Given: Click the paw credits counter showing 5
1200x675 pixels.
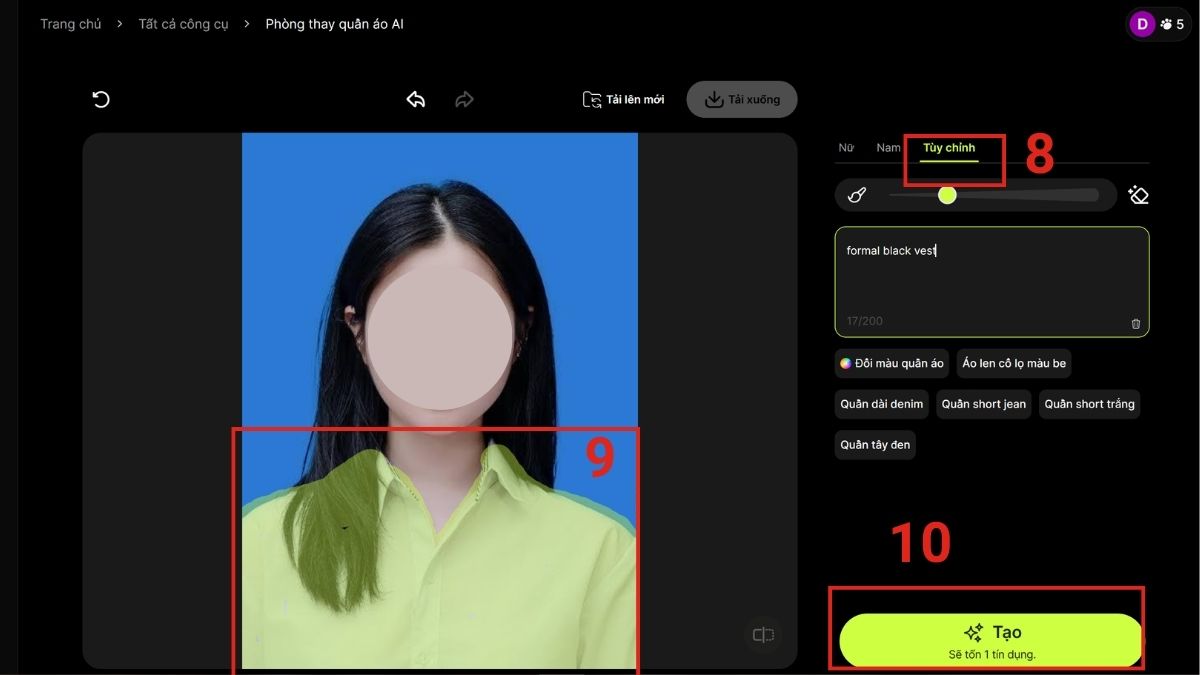Looking at the screenshot, I should coord(1172,24).
